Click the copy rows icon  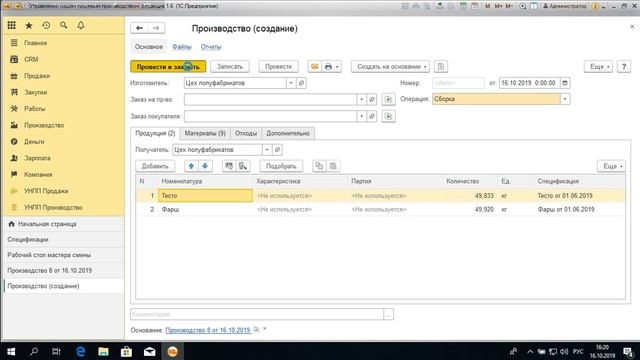coord(319,166)
